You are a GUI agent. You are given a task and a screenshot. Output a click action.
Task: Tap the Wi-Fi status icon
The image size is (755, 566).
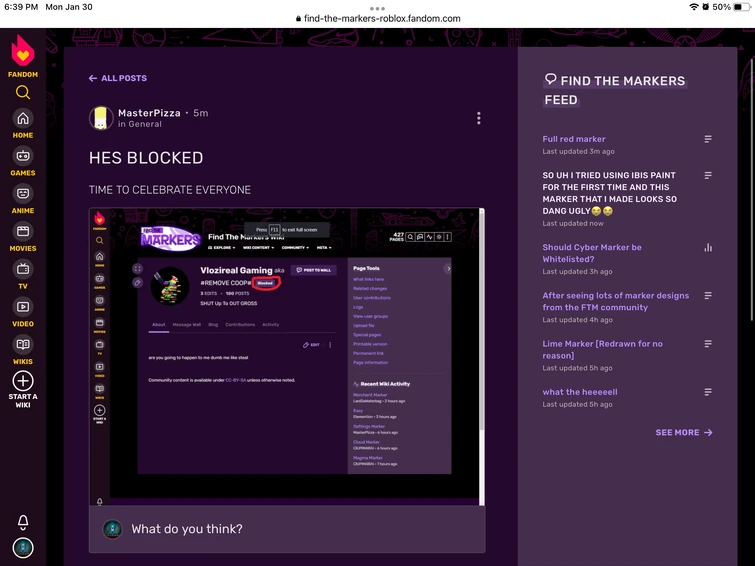point(694,7)
